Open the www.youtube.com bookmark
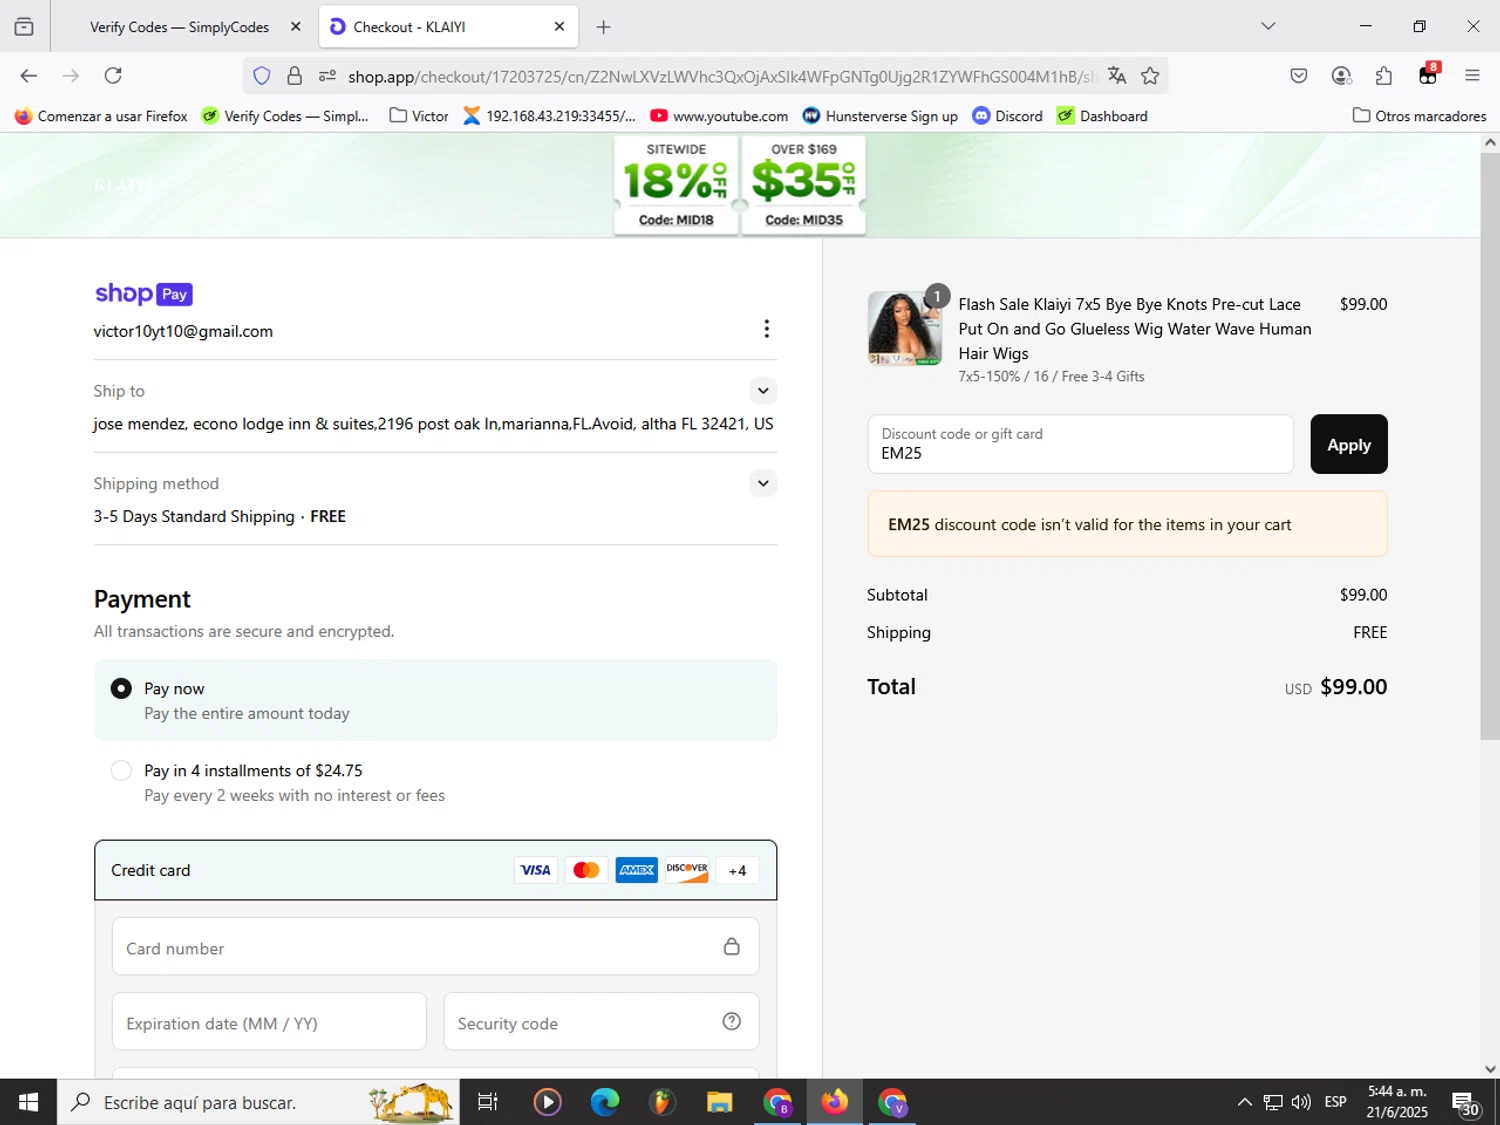This screenshot has height=1125, width=1500. [x=719, y=116]
